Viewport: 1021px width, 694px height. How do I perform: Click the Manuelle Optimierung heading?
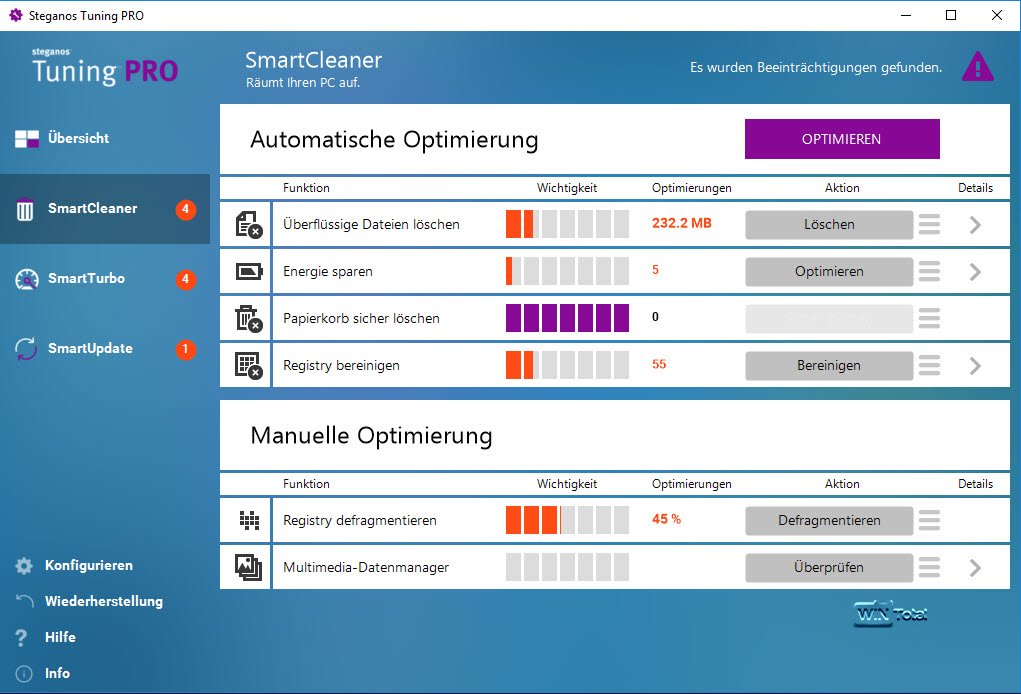click(371, 436)
